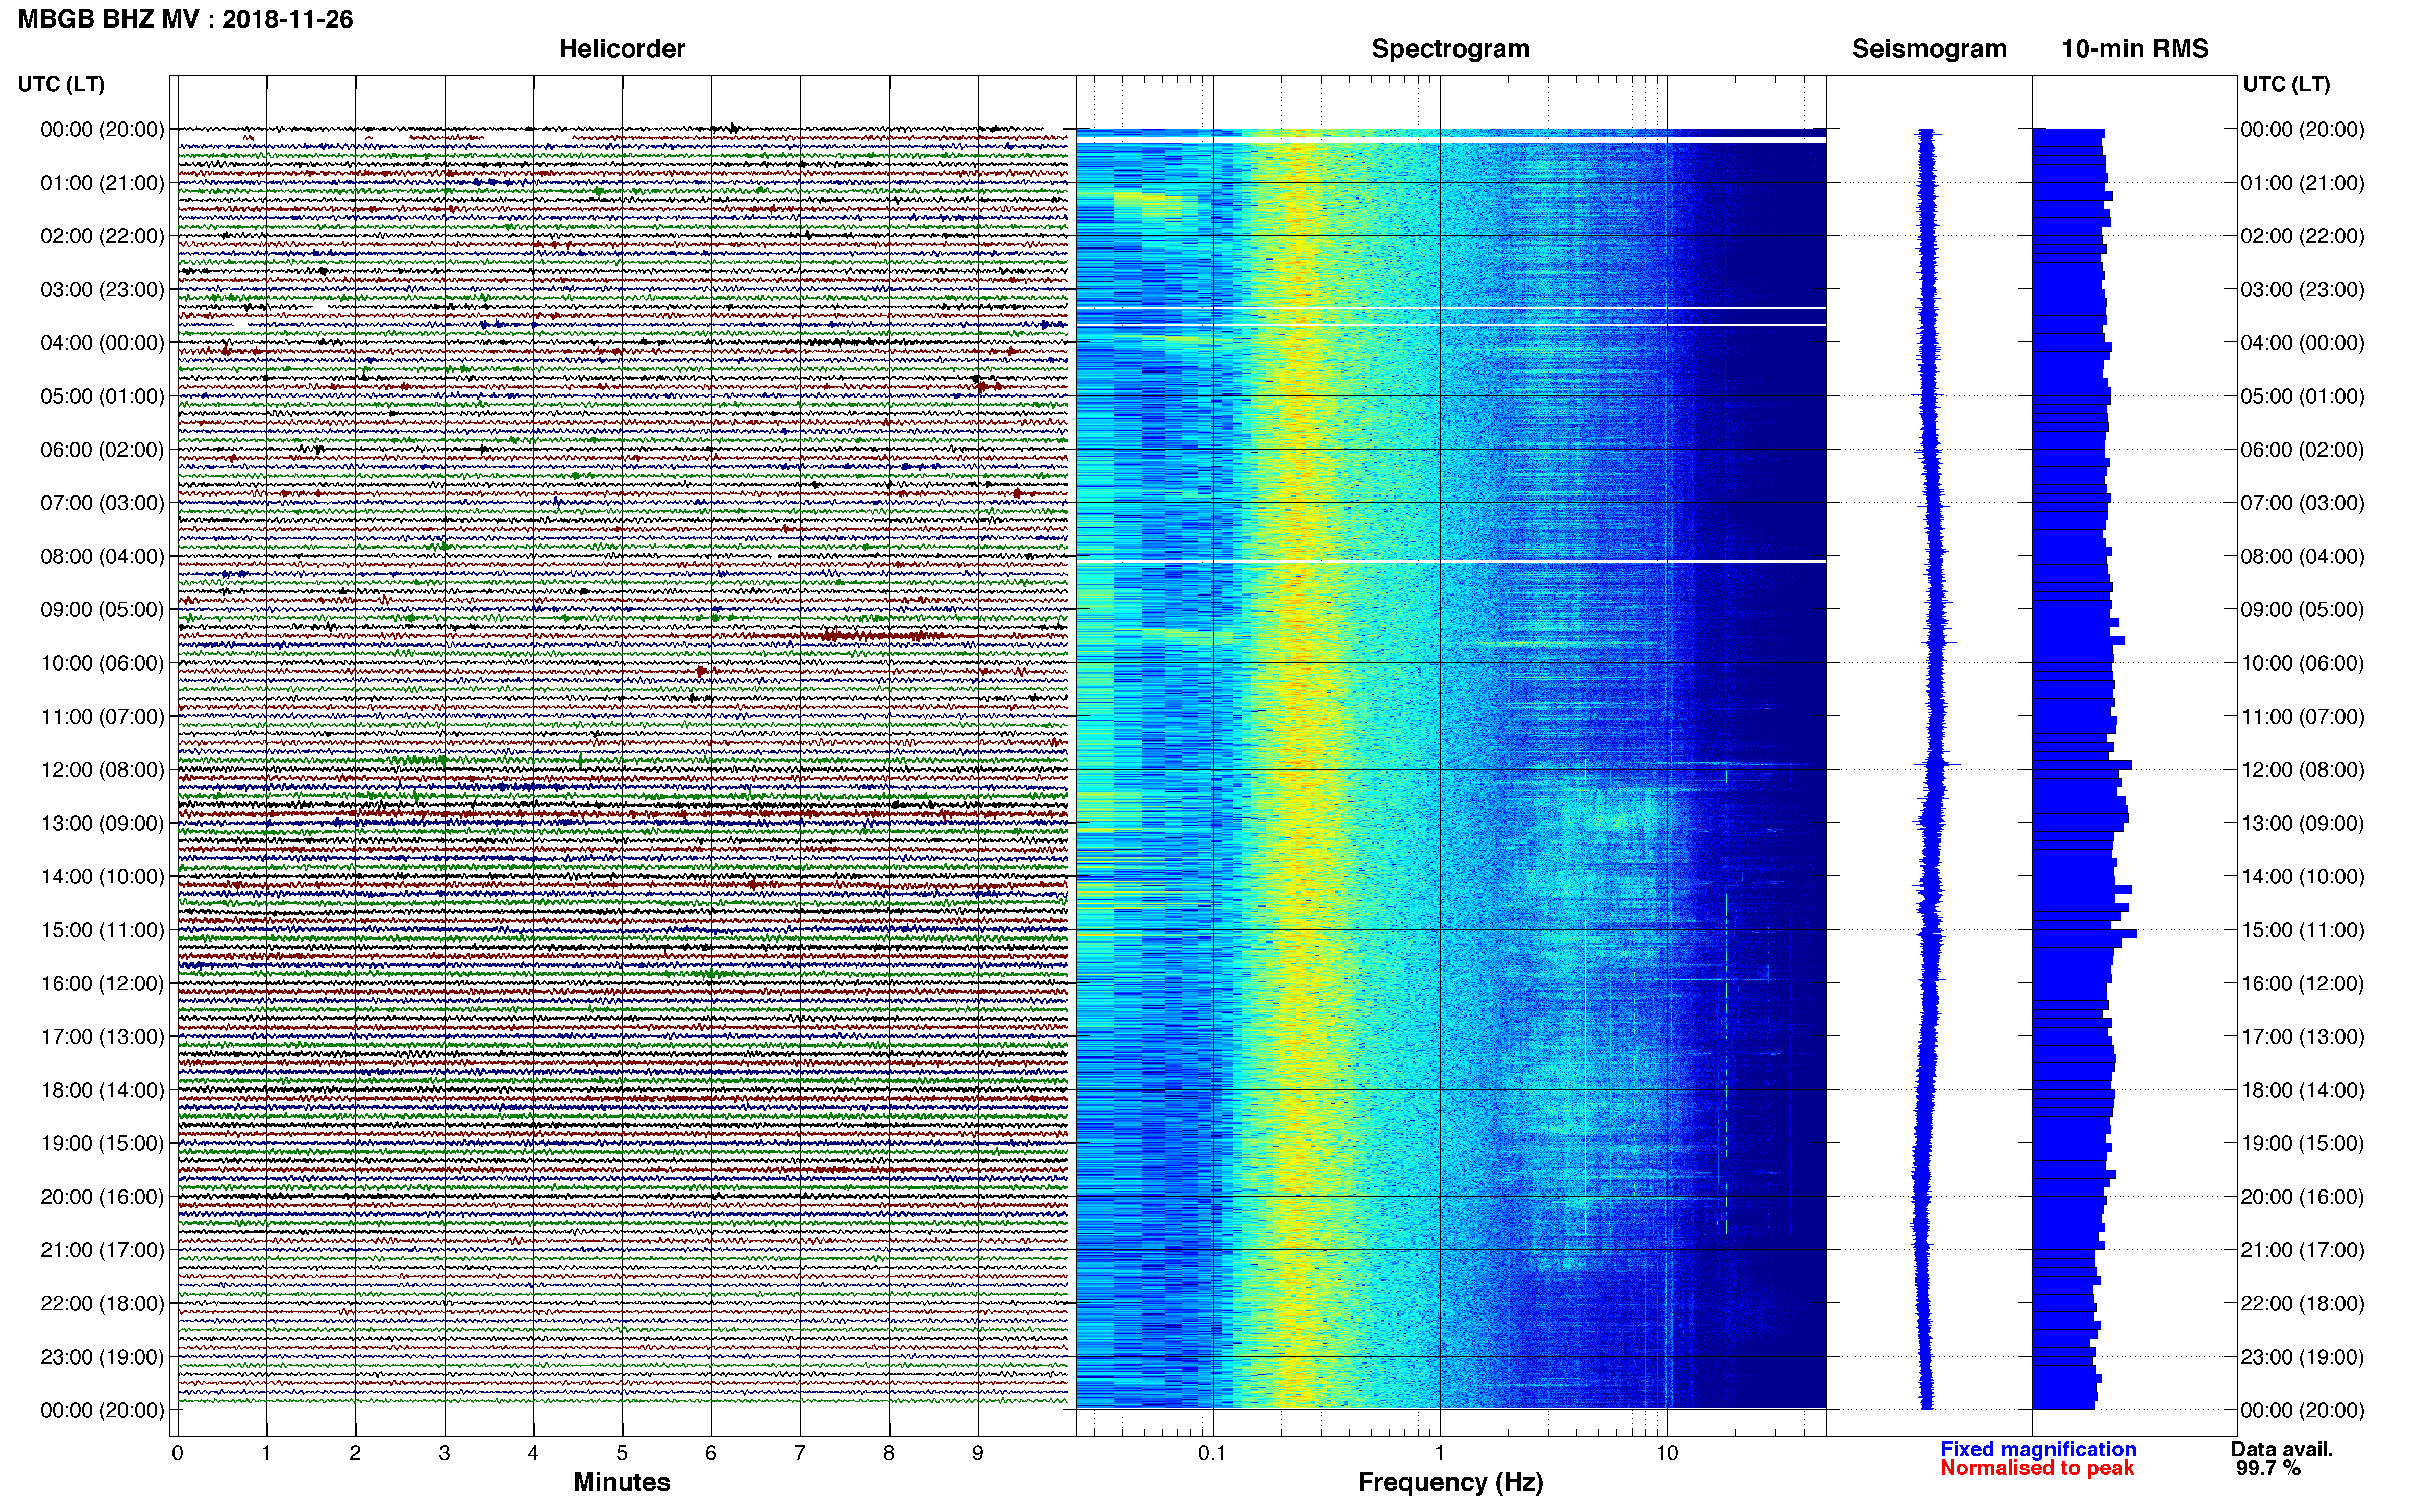
Task: Click the Seismogram panel heading
Action: [x=1929, y=49]
